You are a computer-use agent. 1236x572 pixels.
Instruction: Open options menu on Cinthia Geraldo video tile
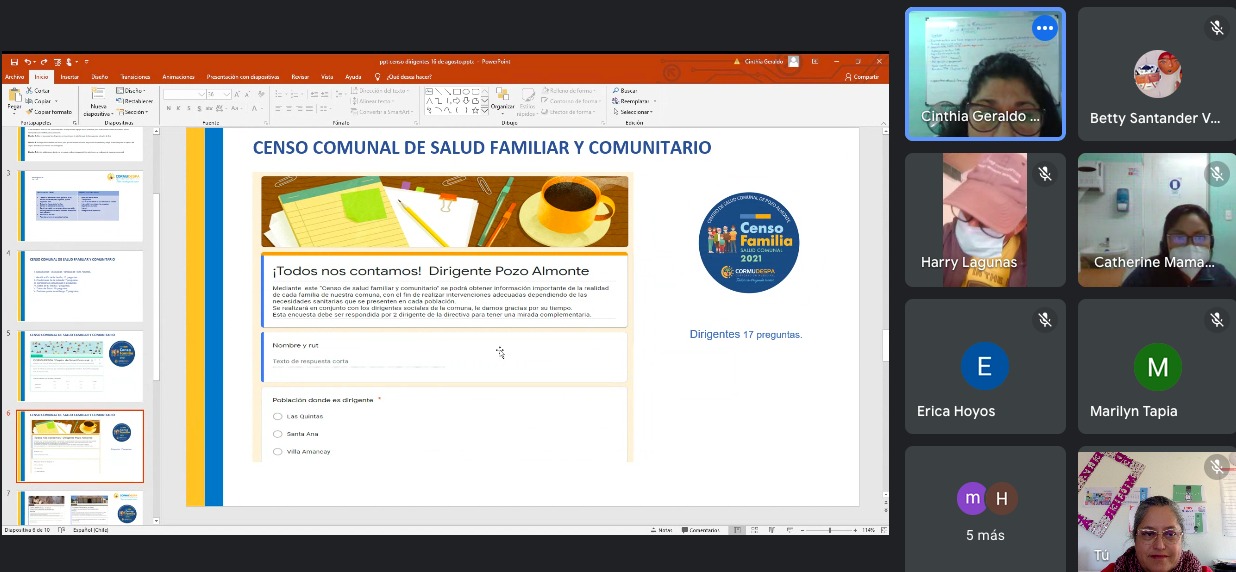(x=1045, y=28)
